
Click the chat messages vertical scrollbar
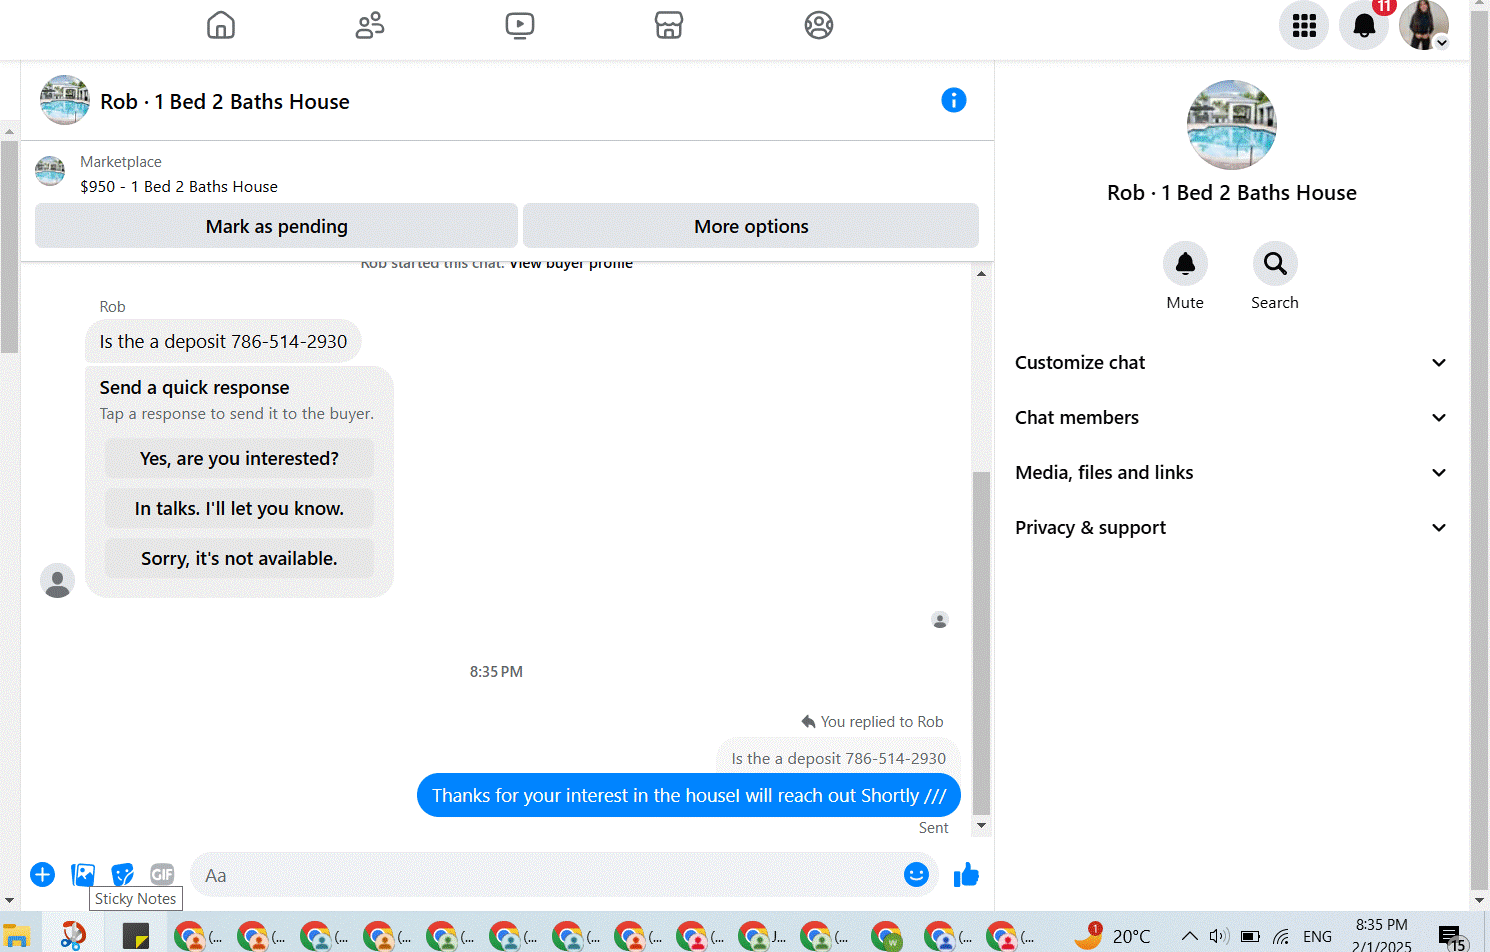[981, 643]
